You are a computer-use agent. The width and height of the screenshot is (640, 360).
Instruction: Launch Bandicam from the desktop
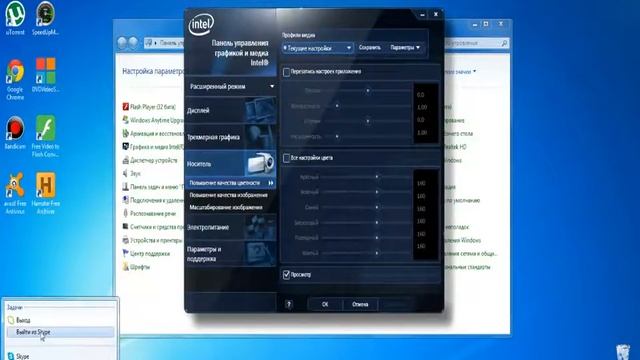(15, 133)
